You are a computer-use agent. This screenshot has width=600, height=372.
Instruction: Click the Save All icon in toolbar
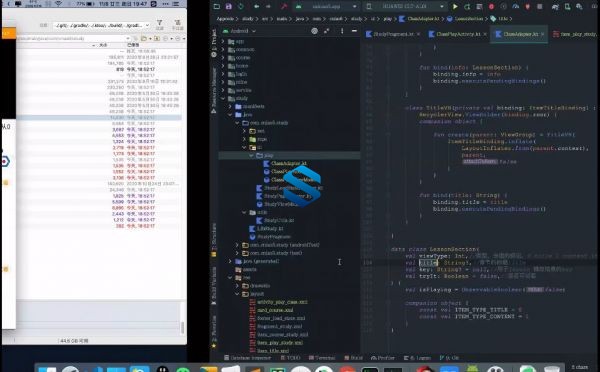pyautogui.click(x=228, y=7)
